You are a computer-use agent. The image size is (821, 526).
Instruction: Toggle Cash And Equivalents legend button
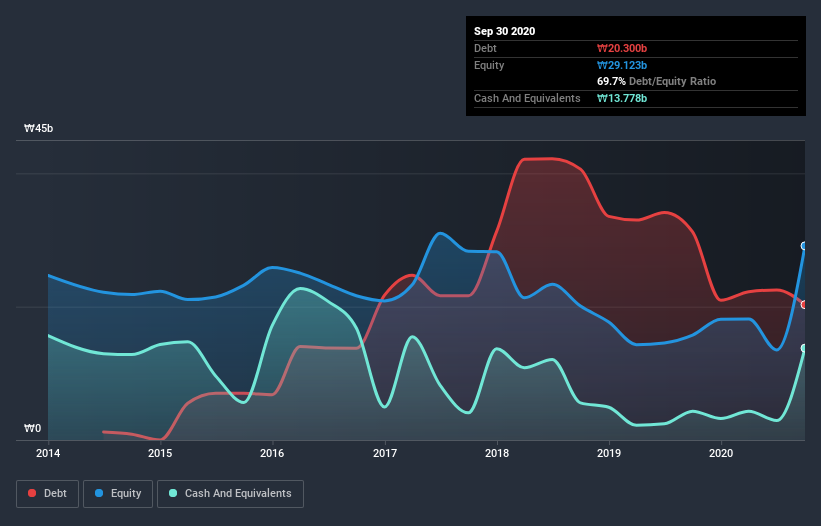click(230, 494)
